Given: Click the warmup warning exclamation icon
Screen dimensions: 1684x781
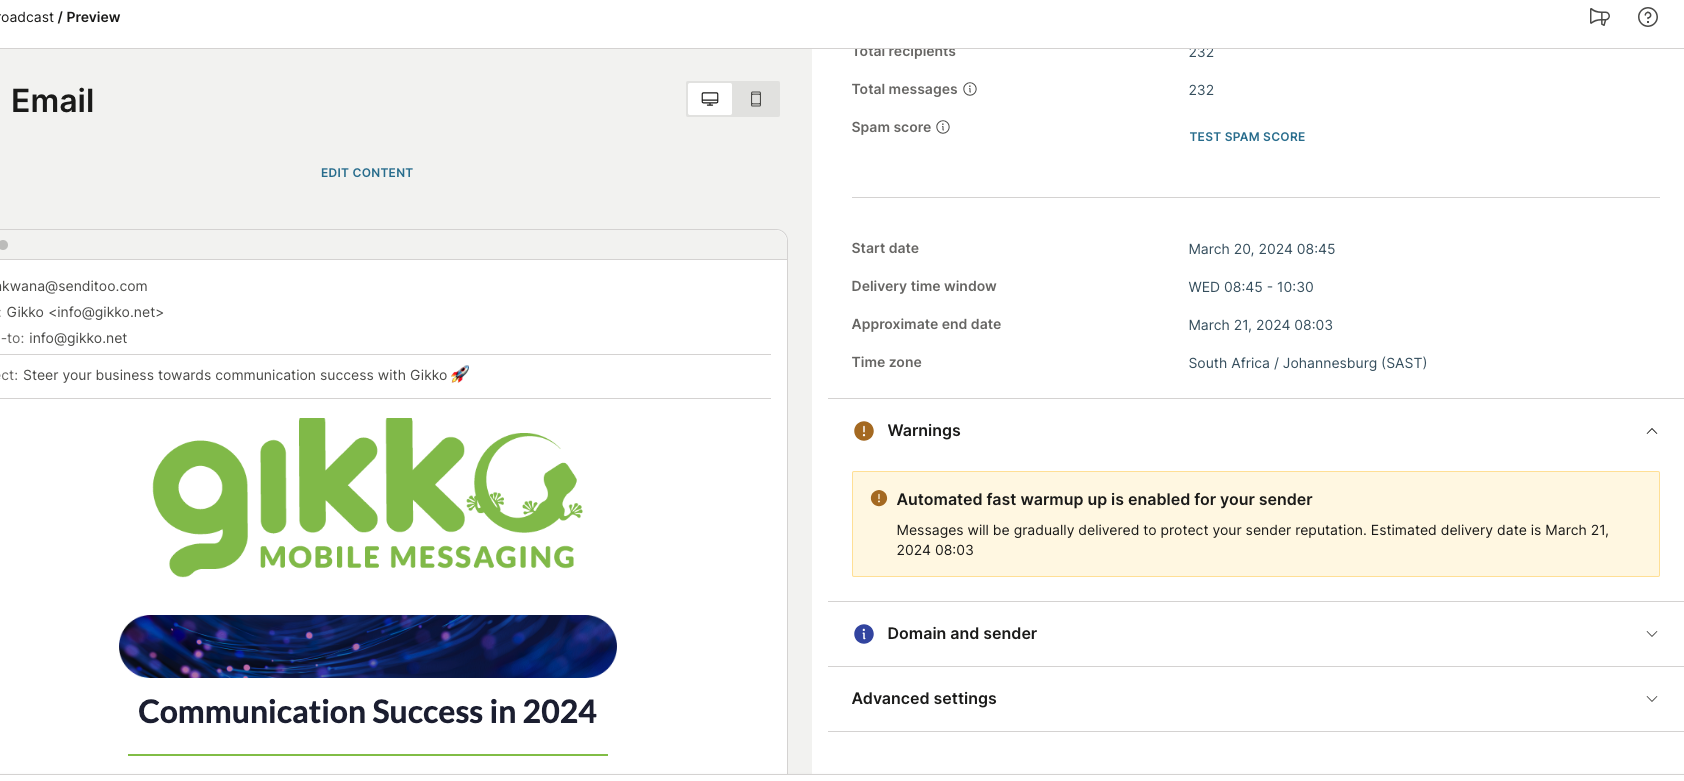Looking at the screenshot, I should click(879, 499).
